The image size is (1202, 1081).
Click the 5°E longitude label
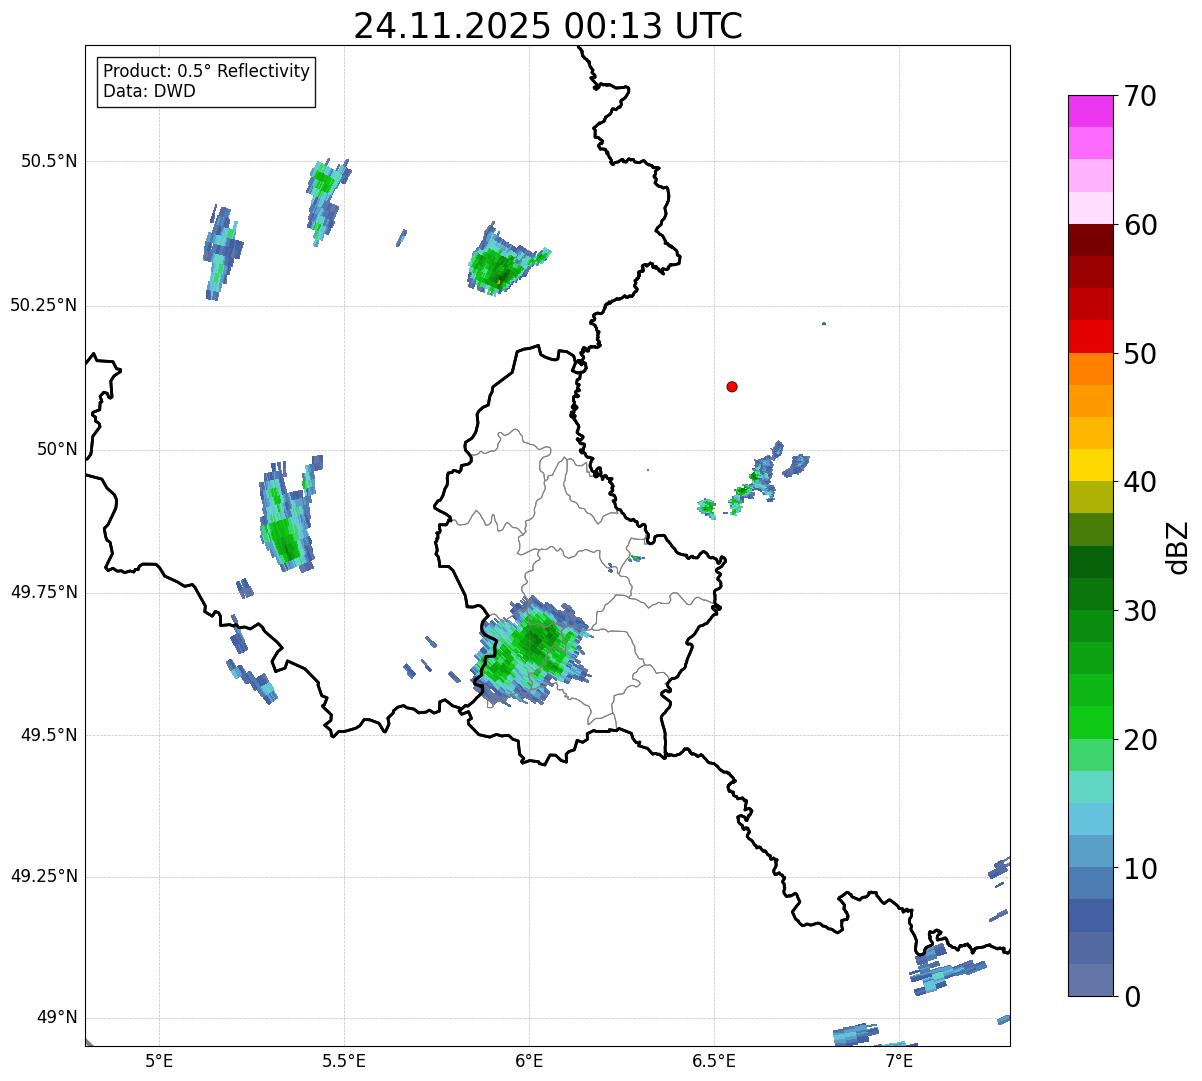pos(159,1060)
